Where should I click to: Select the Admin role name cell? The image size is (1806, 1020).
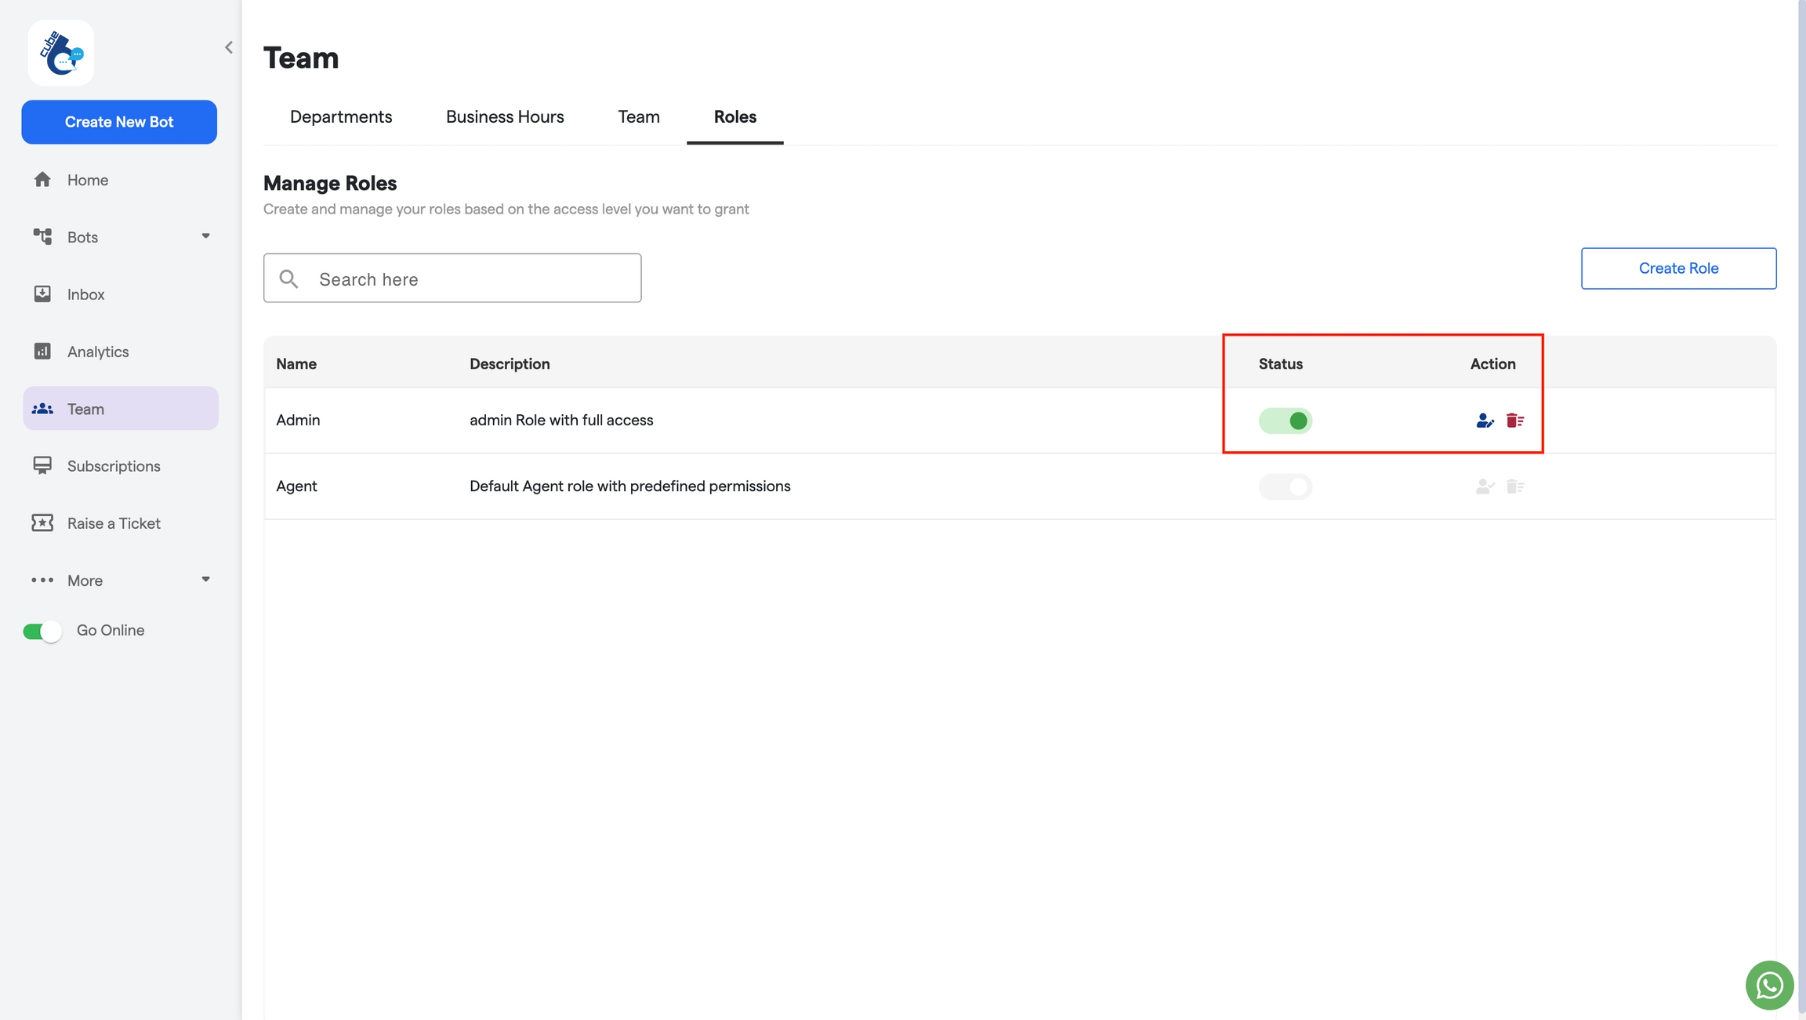pyautogui.click(x=298, y=420)
